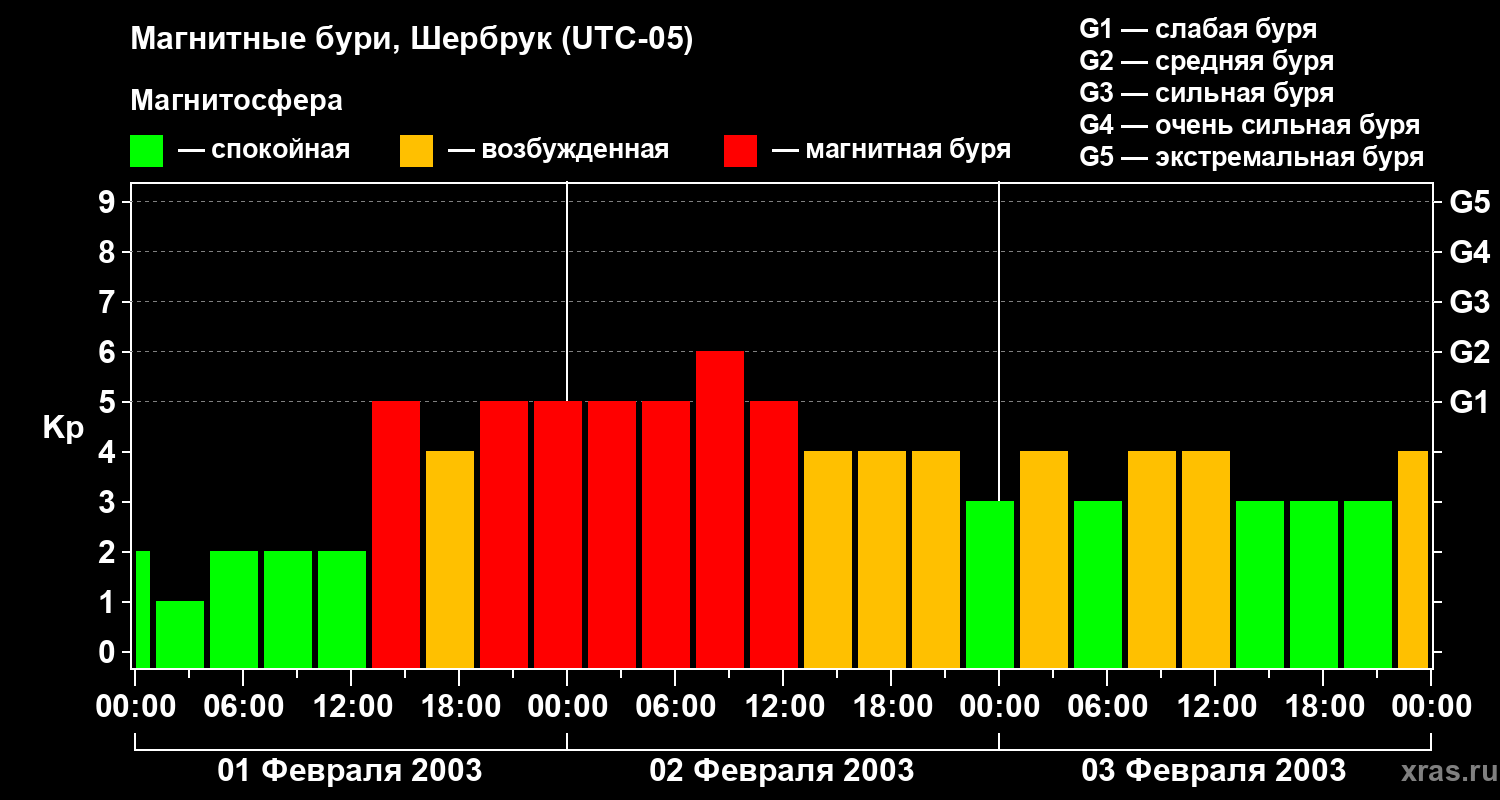1500x800 pixels.
Task: Click the "G1 — слабая буря" legend line
Action: point(1198,29)
